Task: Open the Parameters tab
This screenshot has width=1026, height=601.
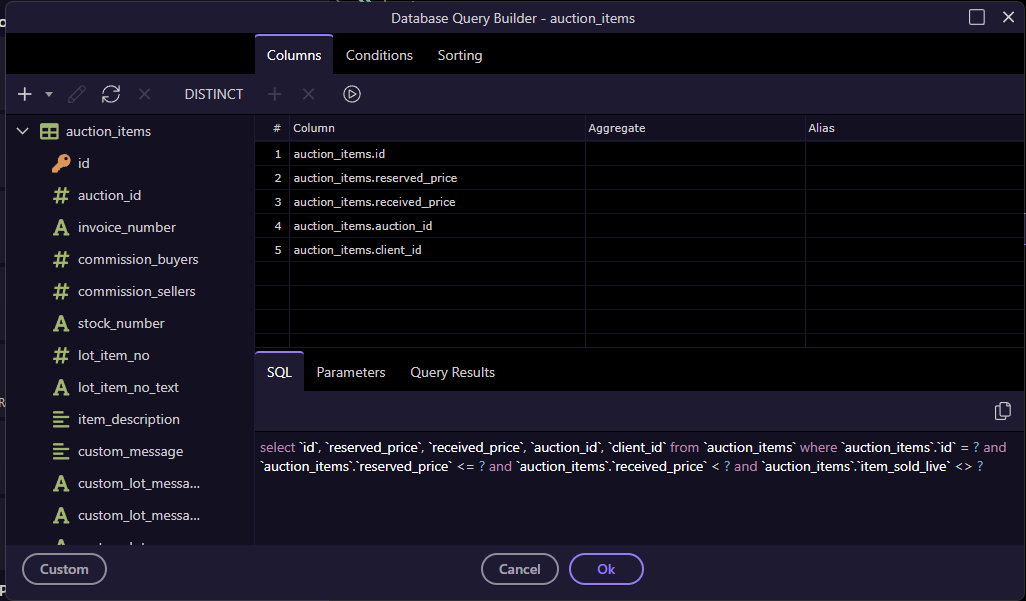Action: click(350, 372)
